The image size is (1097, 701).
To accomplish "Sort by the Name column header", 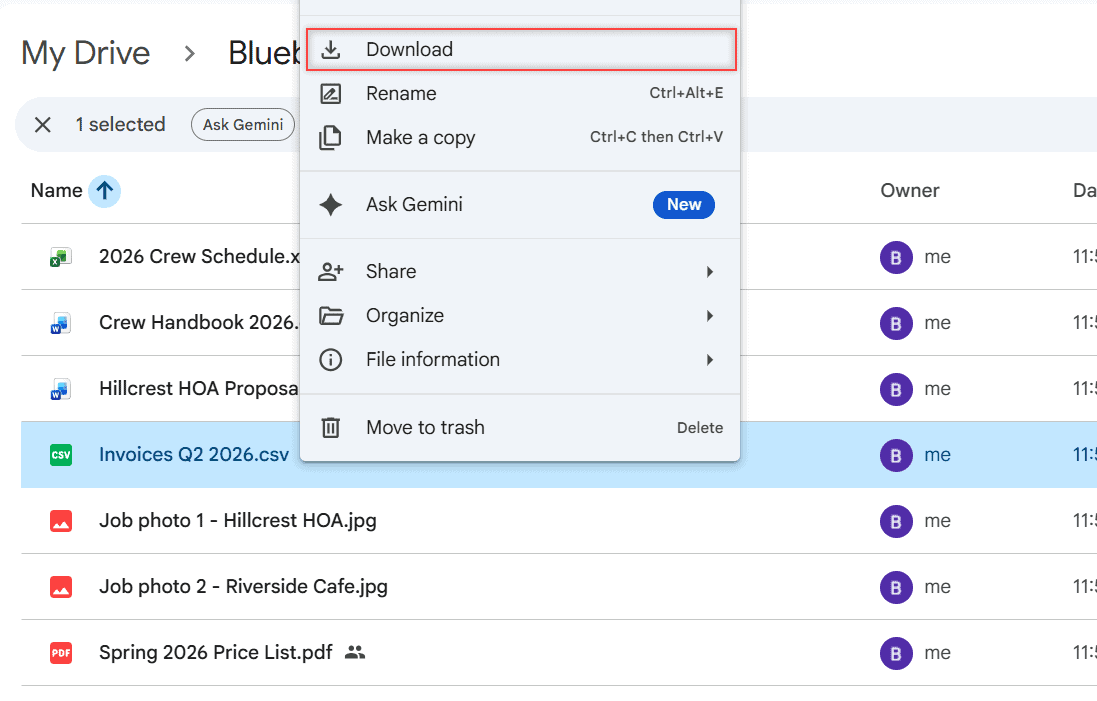I will tap(57, 190).
